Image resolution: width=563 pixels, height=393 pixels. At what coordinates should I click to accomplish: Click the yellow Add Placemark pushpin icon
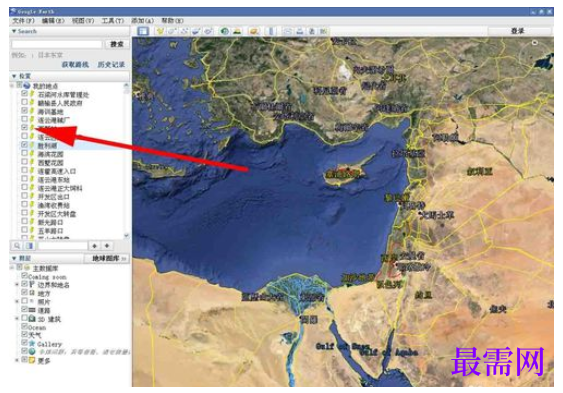pyautogui.click(x=160, y=31)
